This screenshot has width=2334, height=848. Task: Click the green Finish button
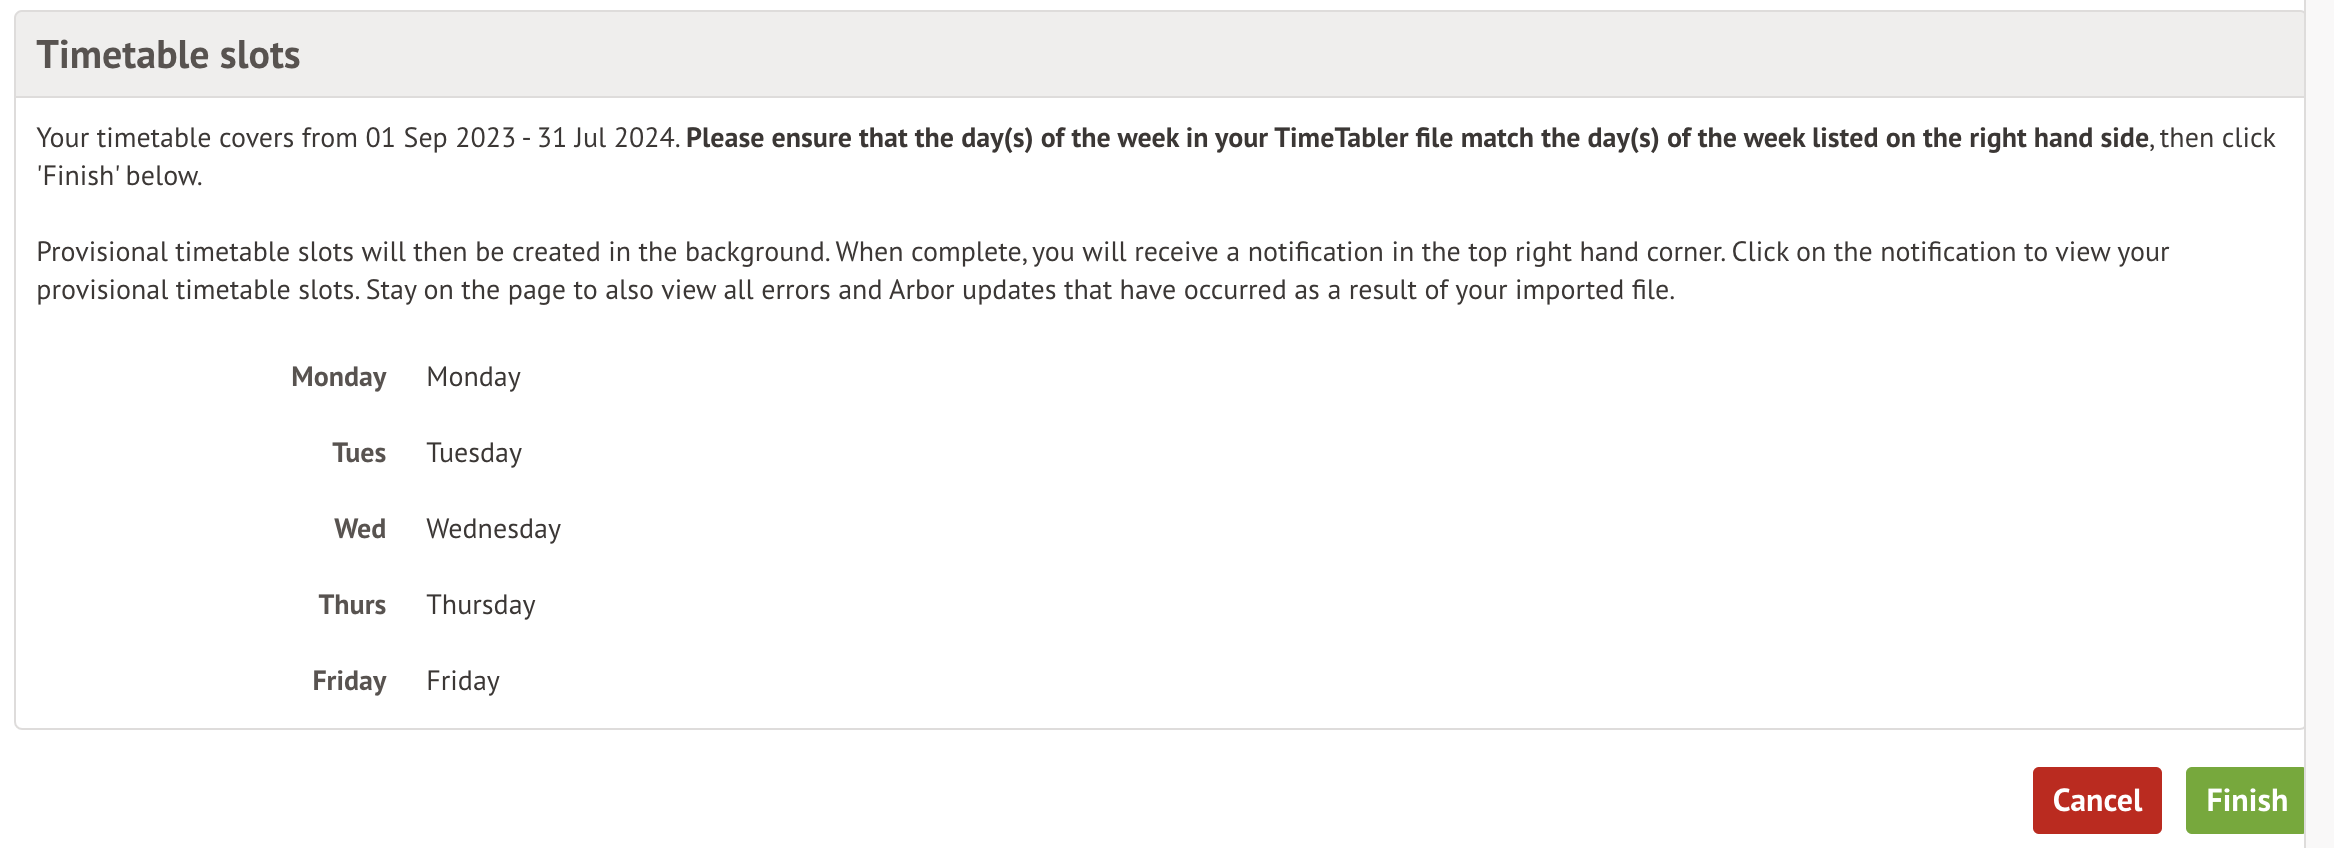click(2245, 800)
